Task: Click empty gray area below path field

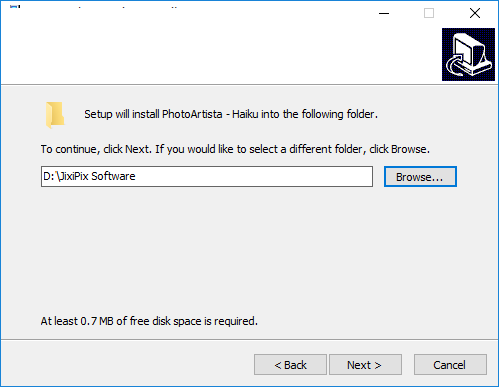Action: (x=247, y=247)
